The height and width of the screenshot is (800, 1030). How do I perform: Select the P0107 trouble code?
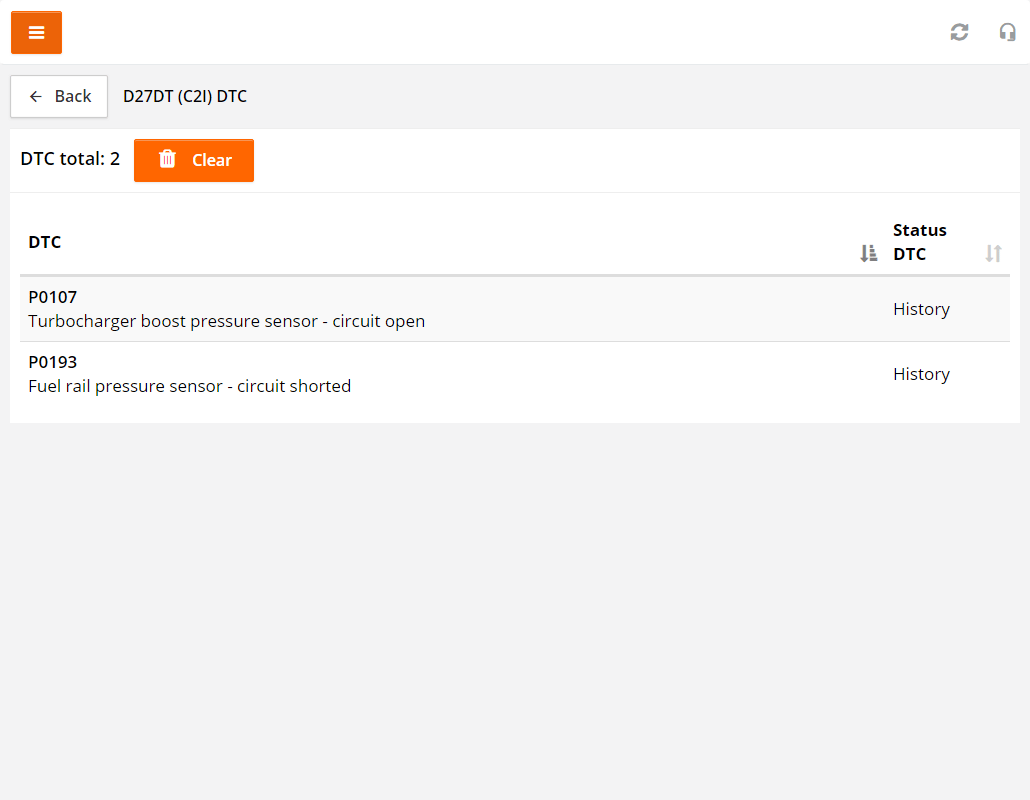[53, 297]
